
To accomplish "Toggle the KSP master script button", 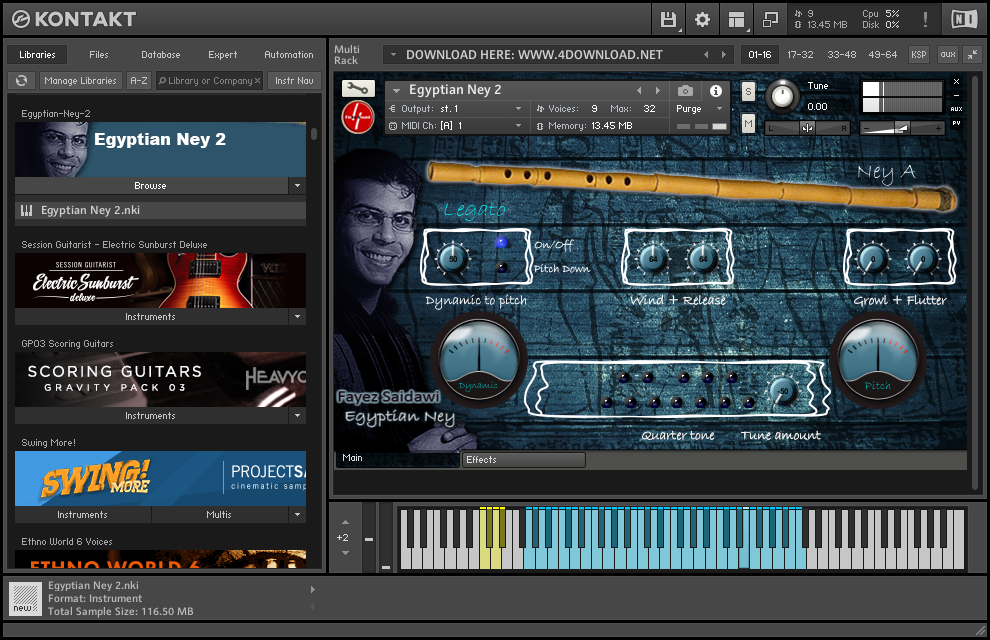I will coord(919,55).
